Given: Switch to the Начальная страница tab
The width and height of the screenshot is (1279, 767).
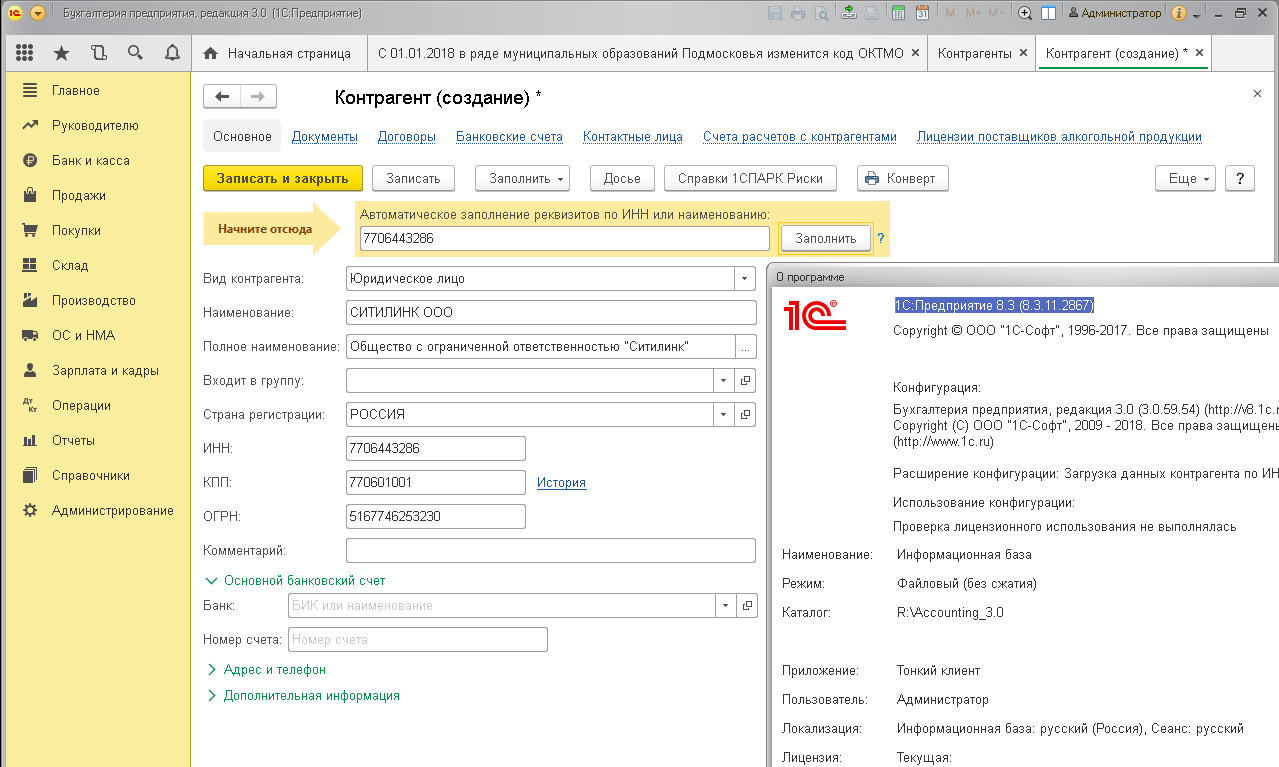Looking at the screenshot, I should 278,53.
